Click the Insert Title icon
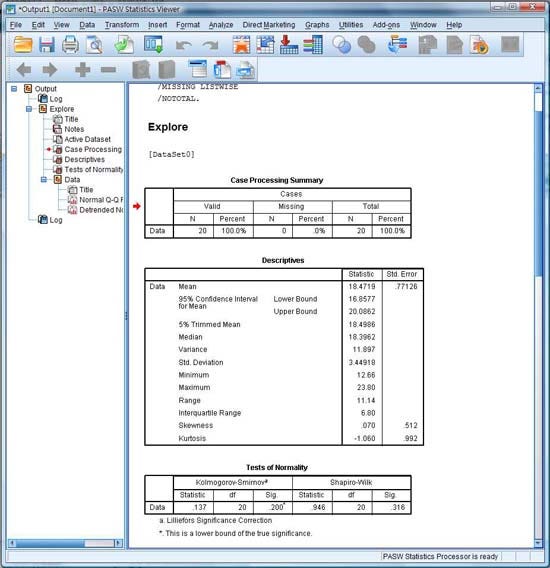Screen dimensions: 550x568 coord(222,70)
